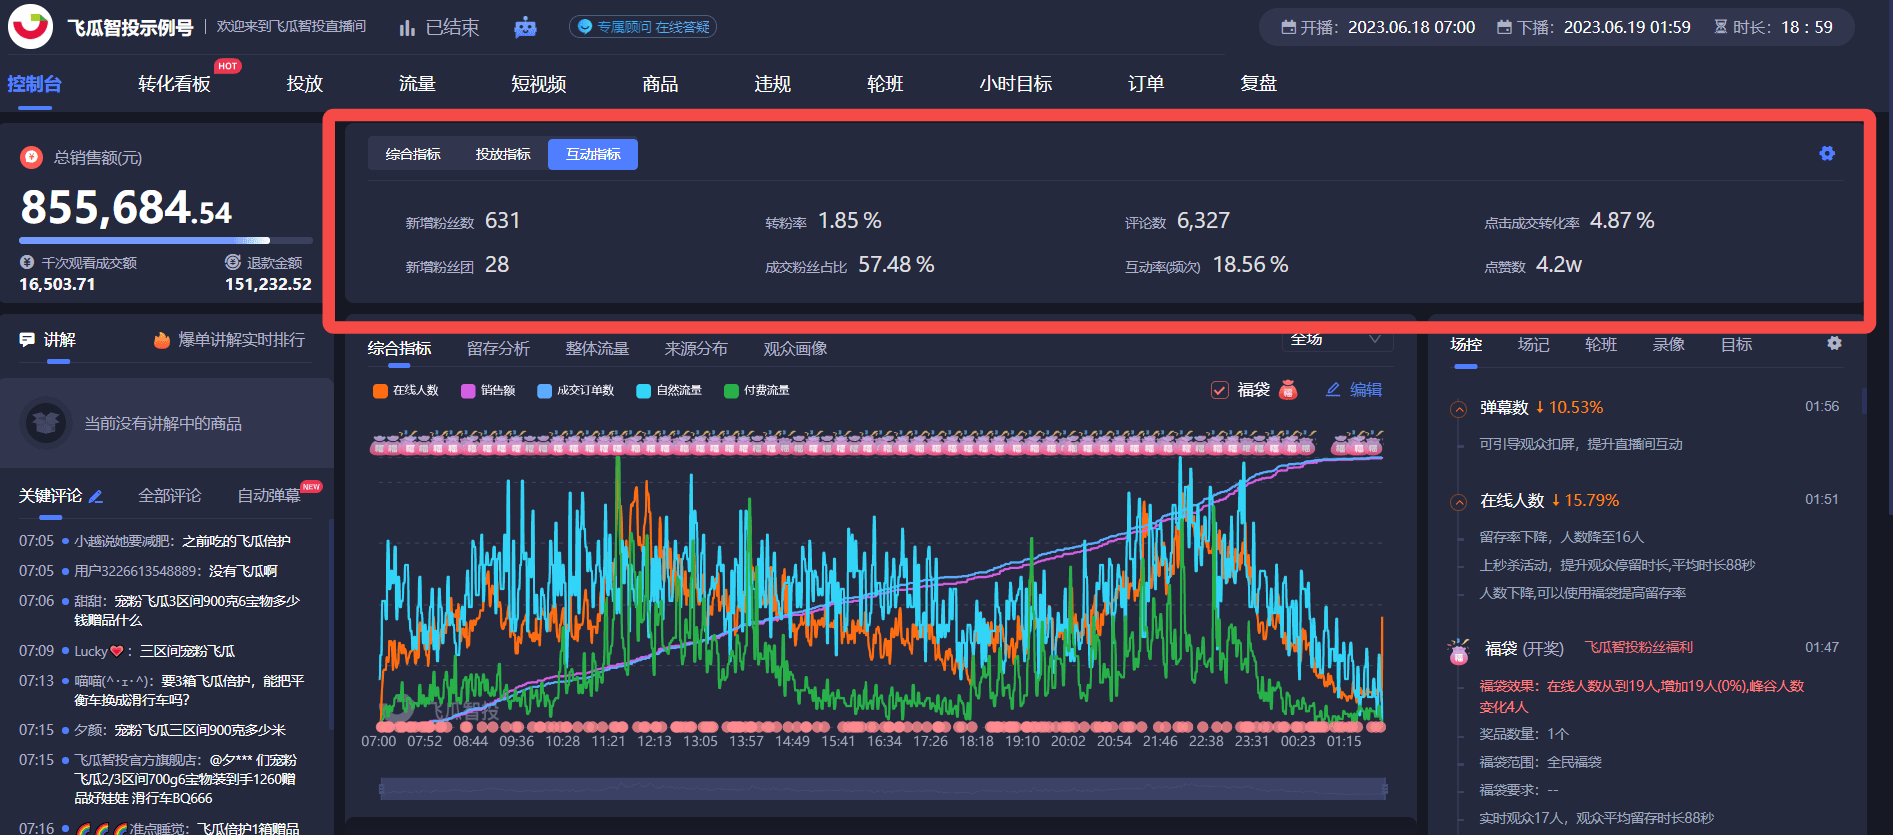
Task: Open the 转化看板 navigation tab
Action: [174, 84]
